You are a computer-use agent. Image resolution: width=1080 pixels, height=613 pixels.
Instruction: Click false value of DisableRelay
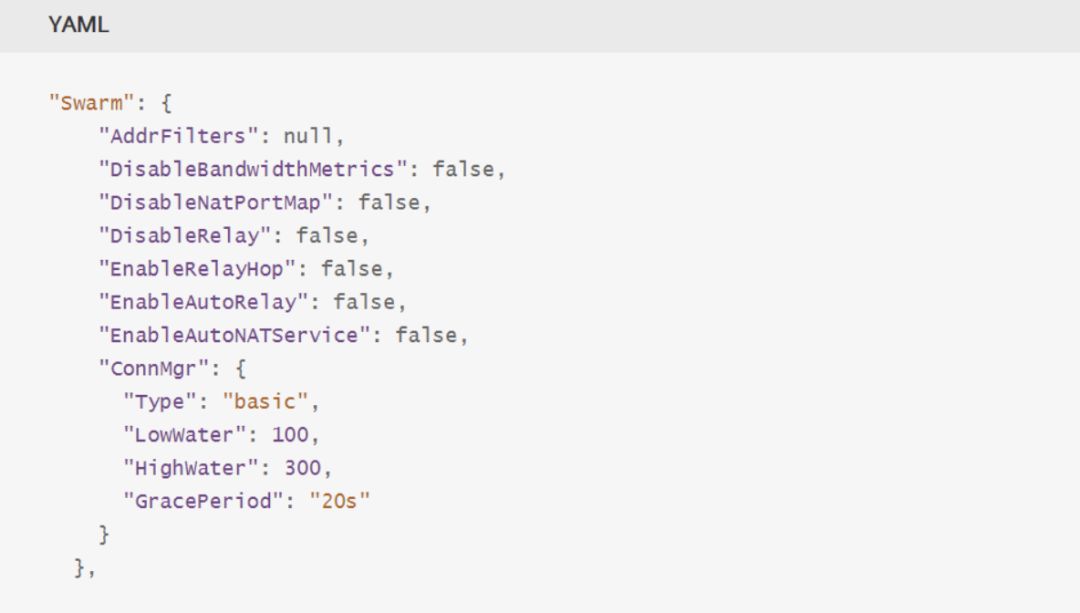[327, 236]
